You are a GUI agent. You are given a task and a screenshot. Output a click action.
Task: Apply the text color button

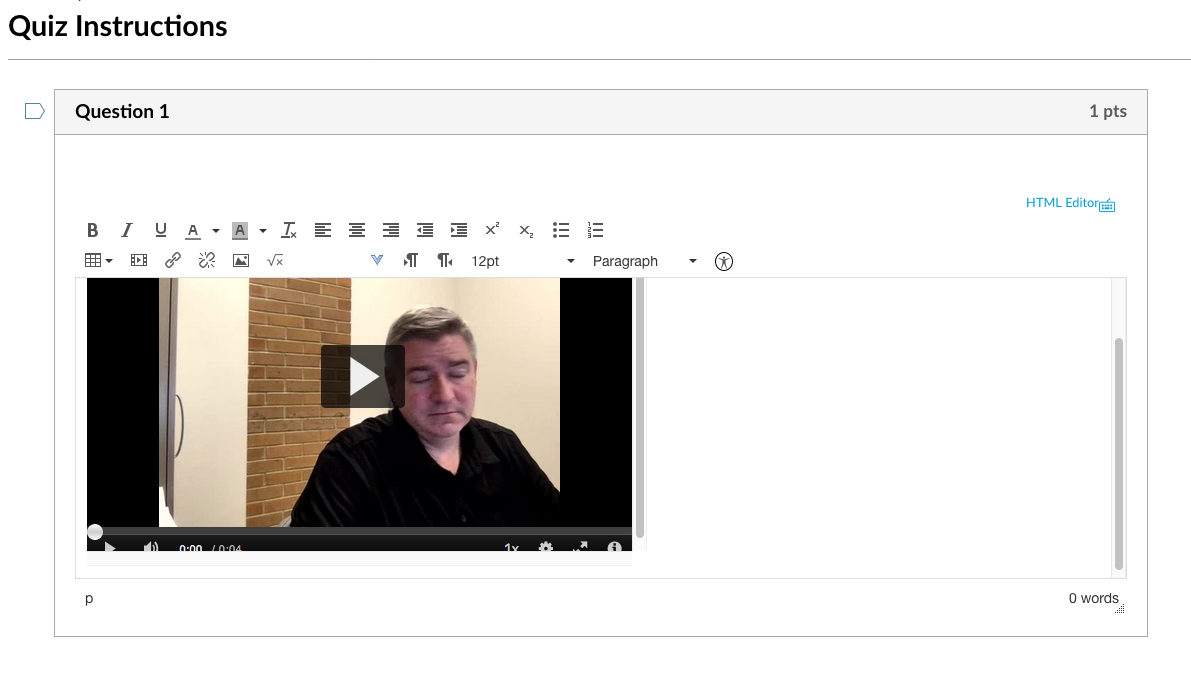click(x=193, y=230)
